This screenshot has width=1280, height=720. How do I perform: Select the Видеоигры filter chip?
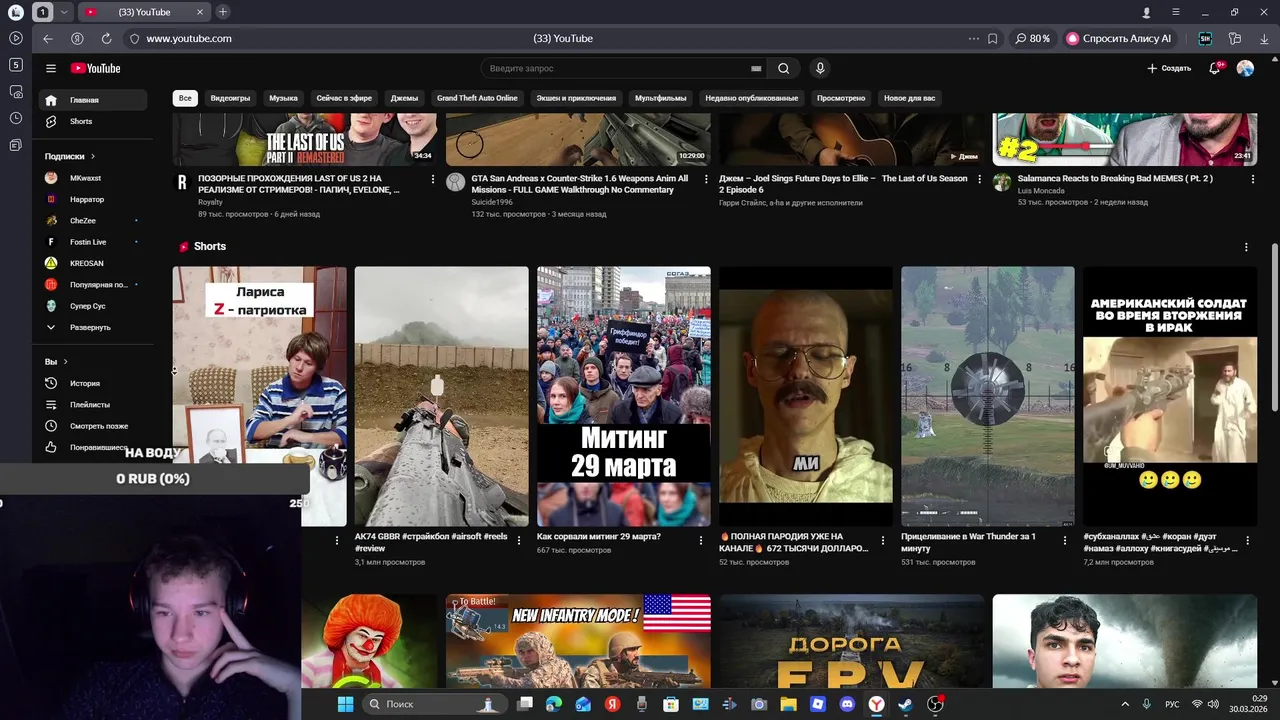click(x=230, y=98)
